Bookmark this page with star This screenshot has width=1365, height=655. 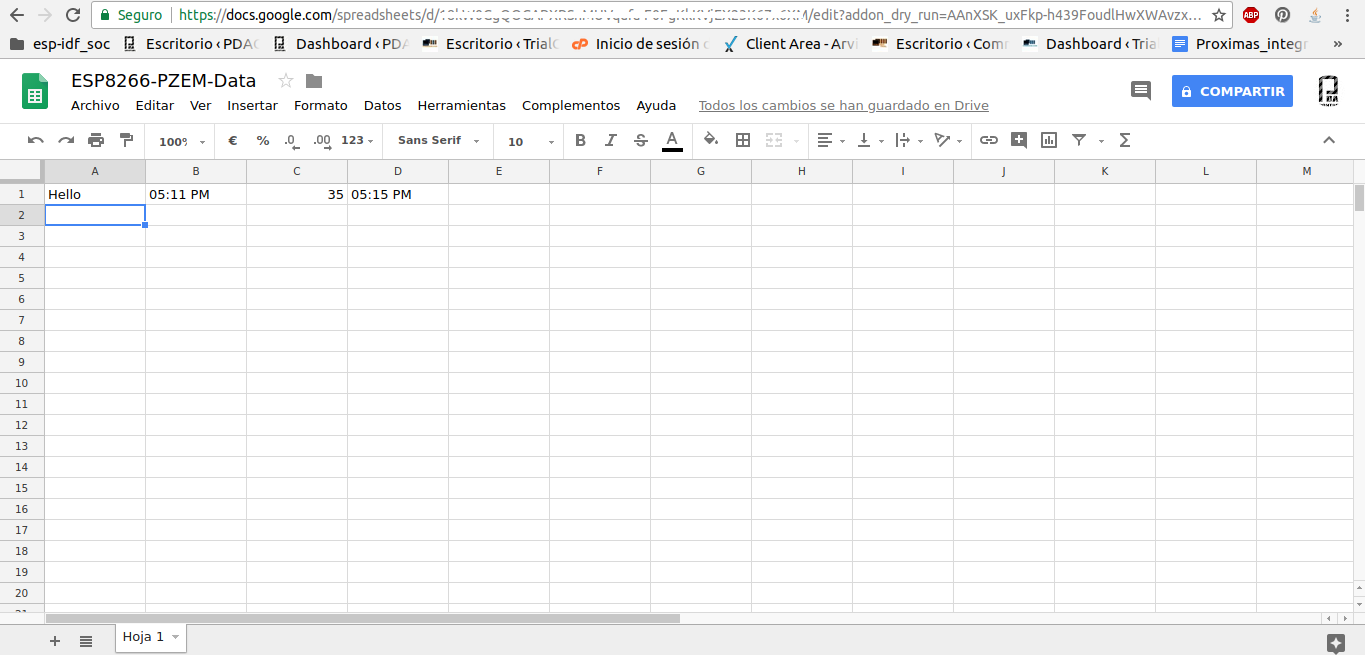1219,15
